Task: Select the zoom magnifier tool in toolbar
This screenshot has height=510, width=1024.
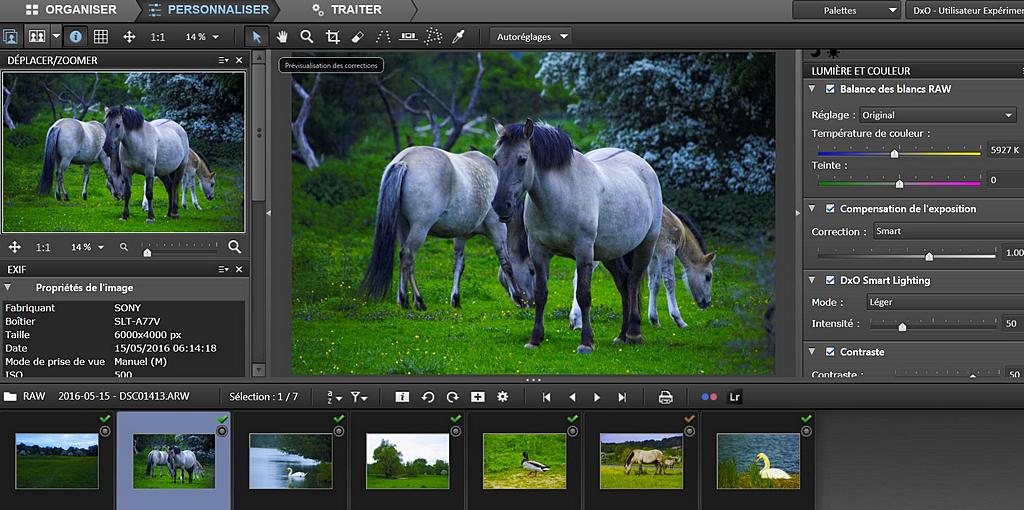Action: [x=307, y=37]
